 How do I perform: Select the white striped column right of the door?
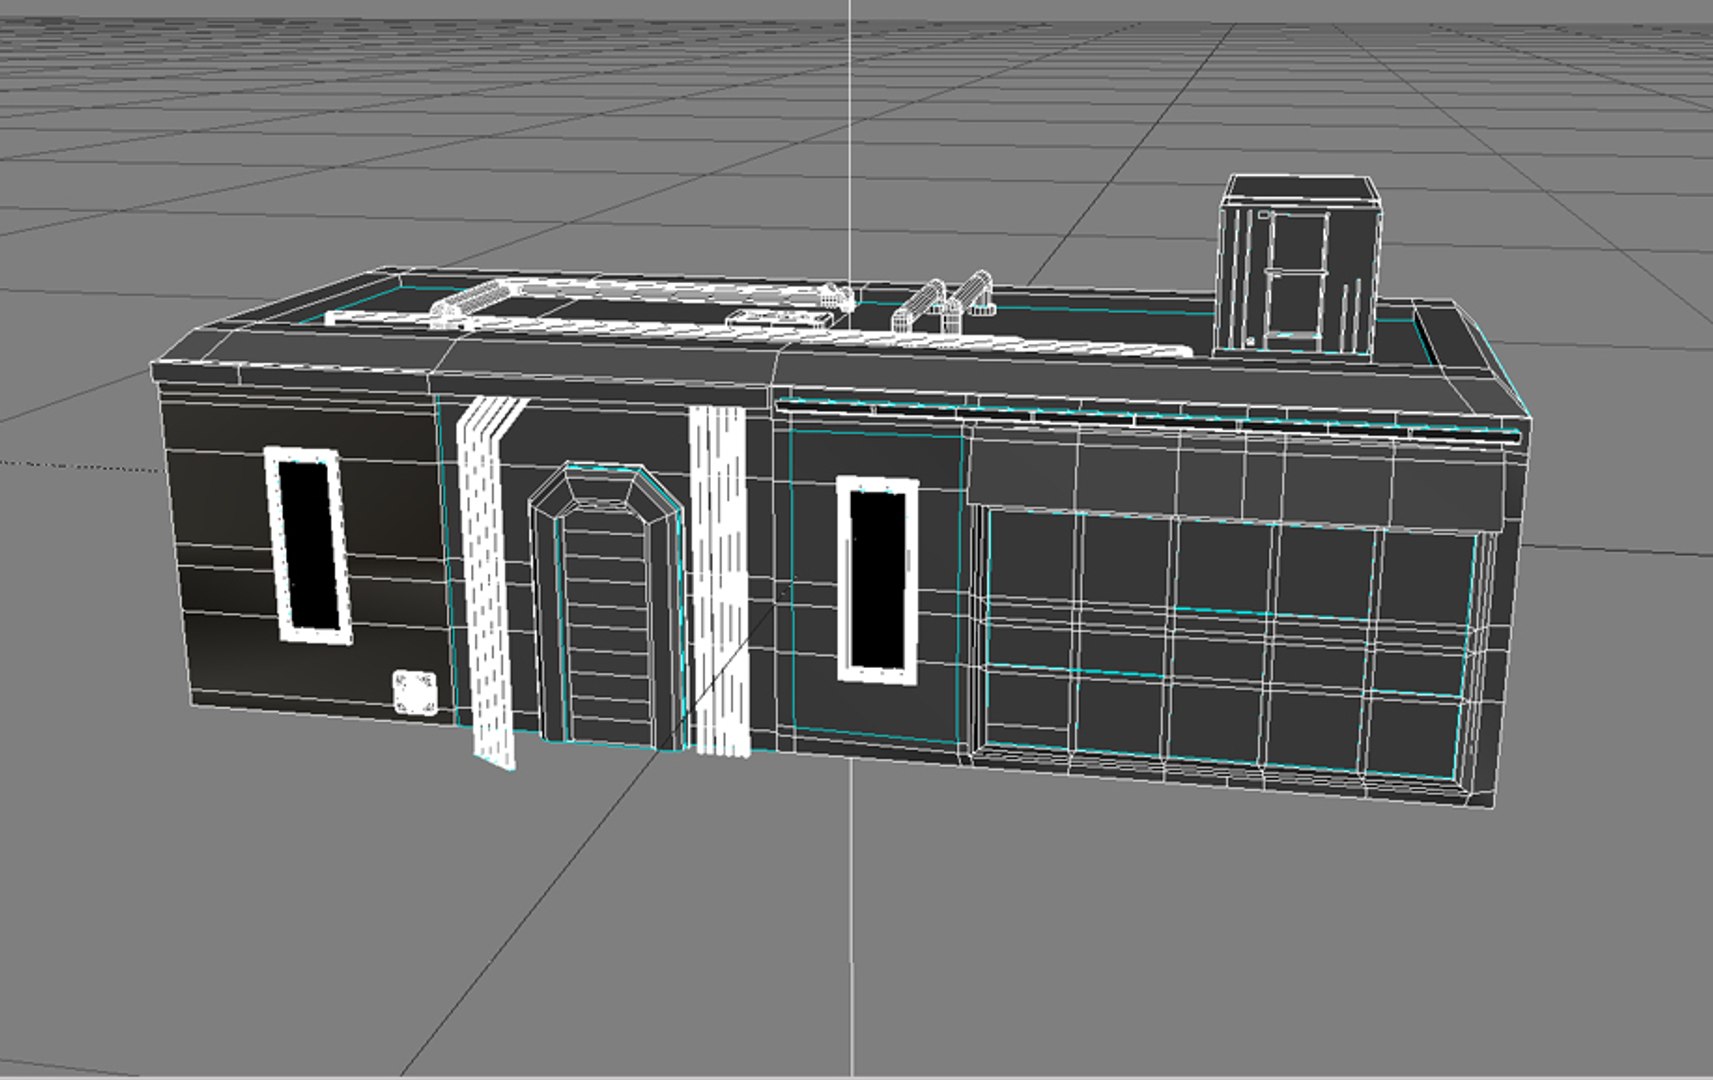pyautogui.click(x=719, y=582)
